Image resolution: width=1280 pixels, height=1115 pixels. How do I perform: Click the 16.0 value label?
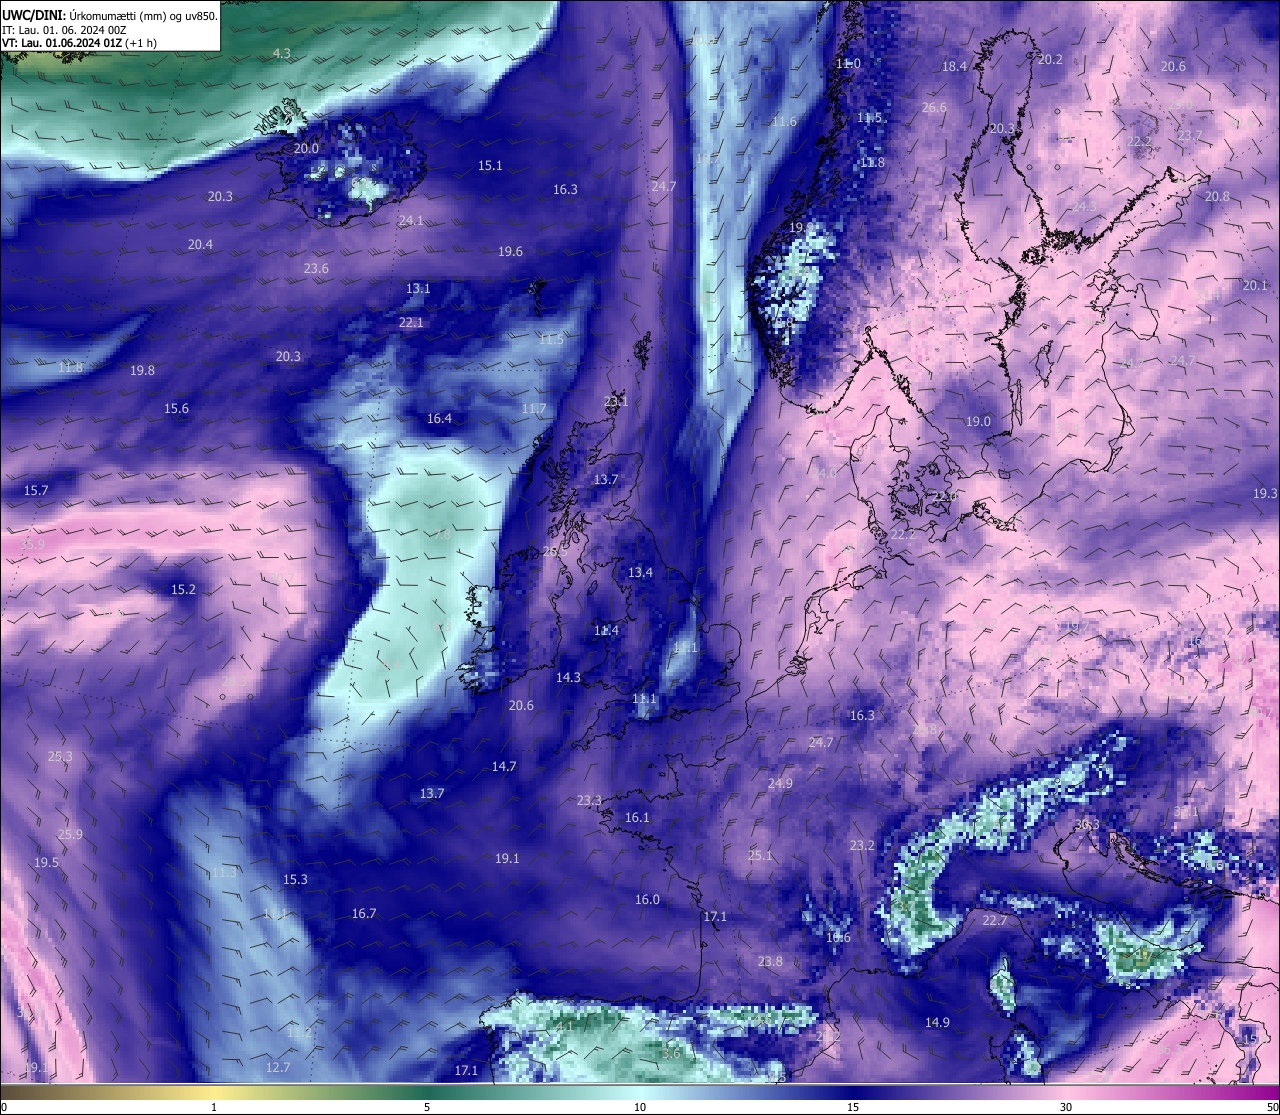[647, 899]
